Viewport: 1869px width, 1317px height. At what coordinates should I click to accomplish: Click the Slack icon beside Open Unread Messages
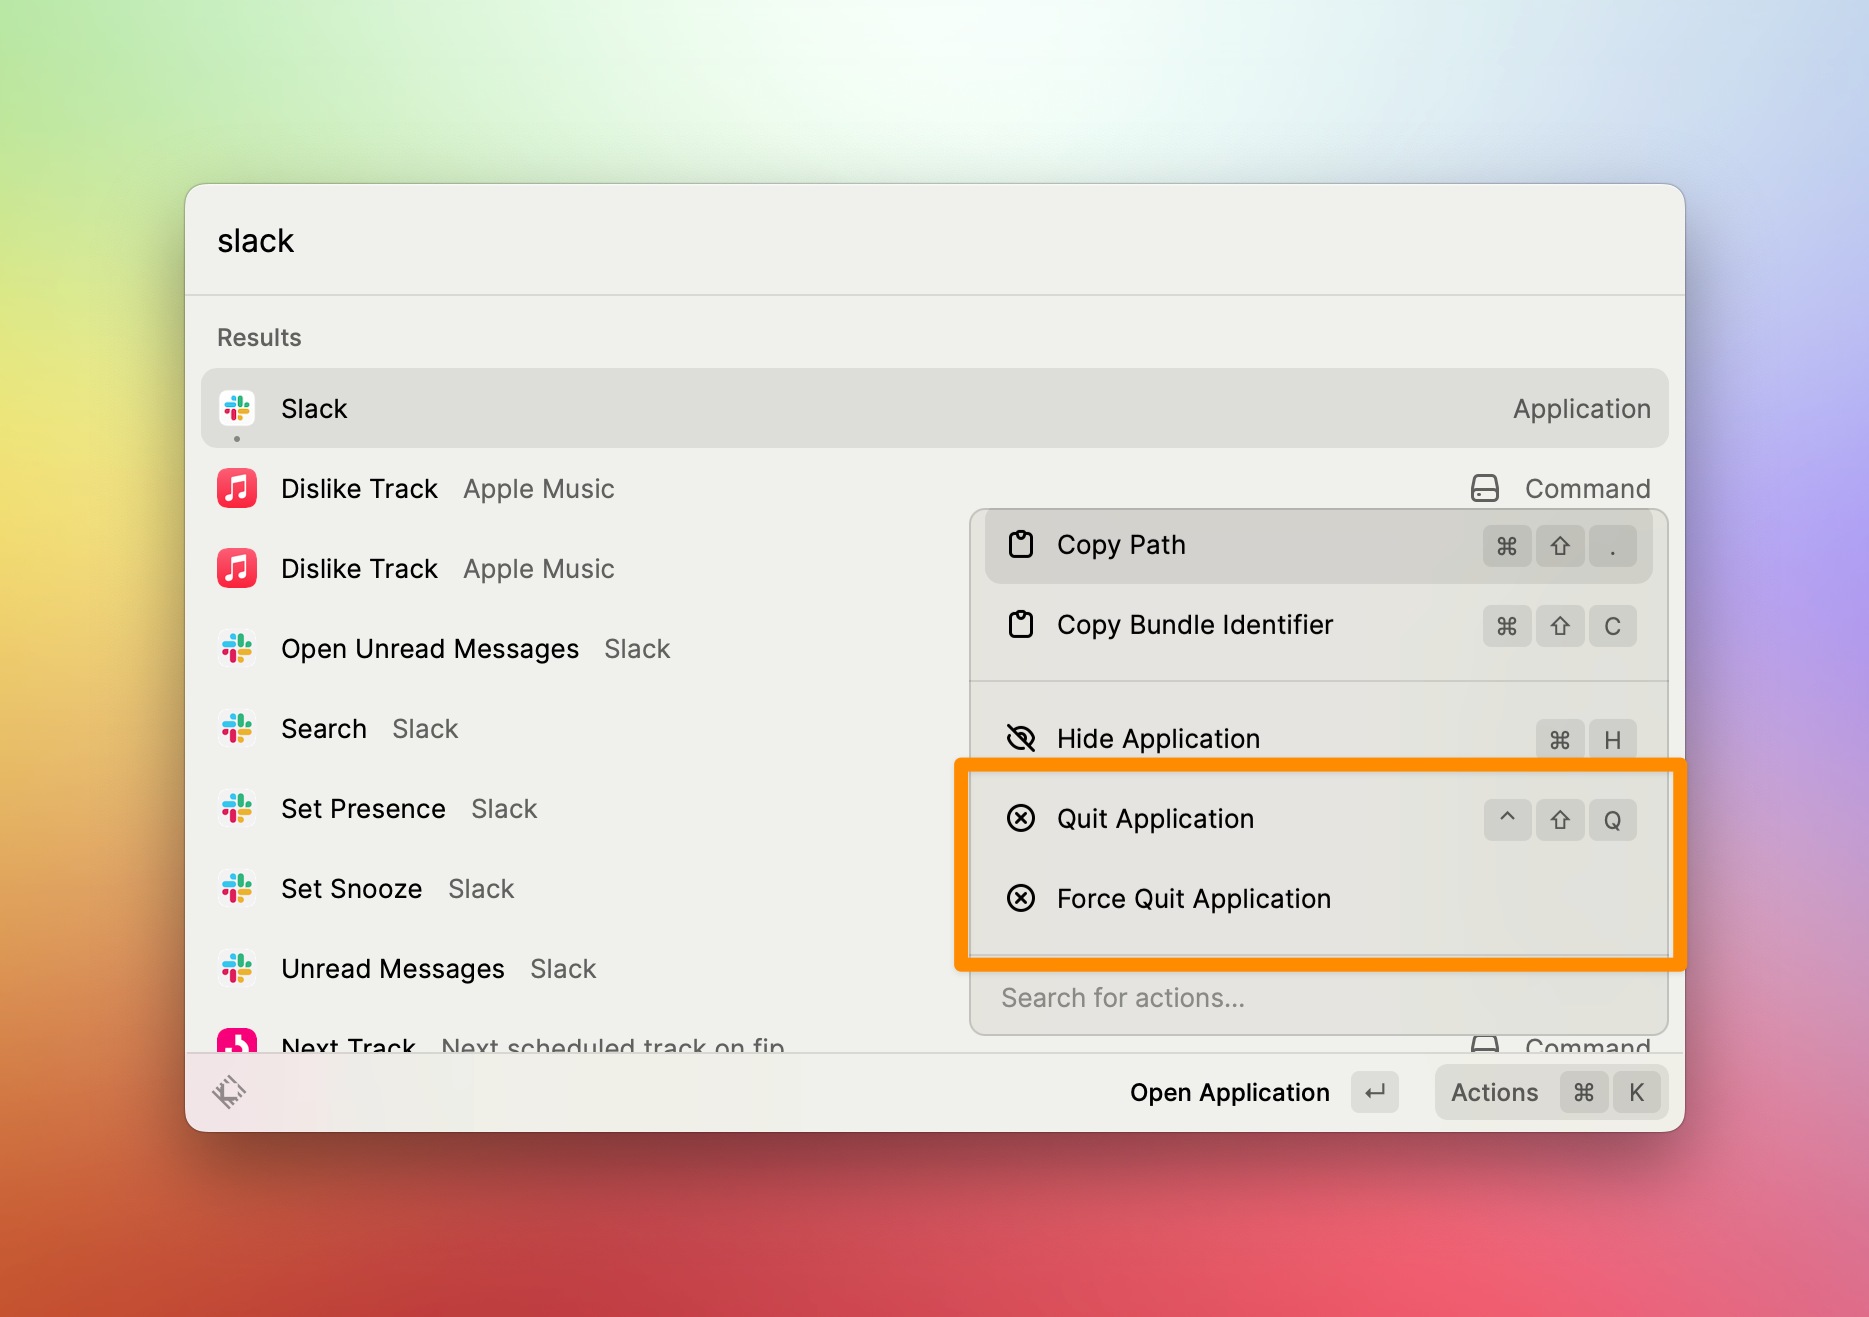point(237,648)
